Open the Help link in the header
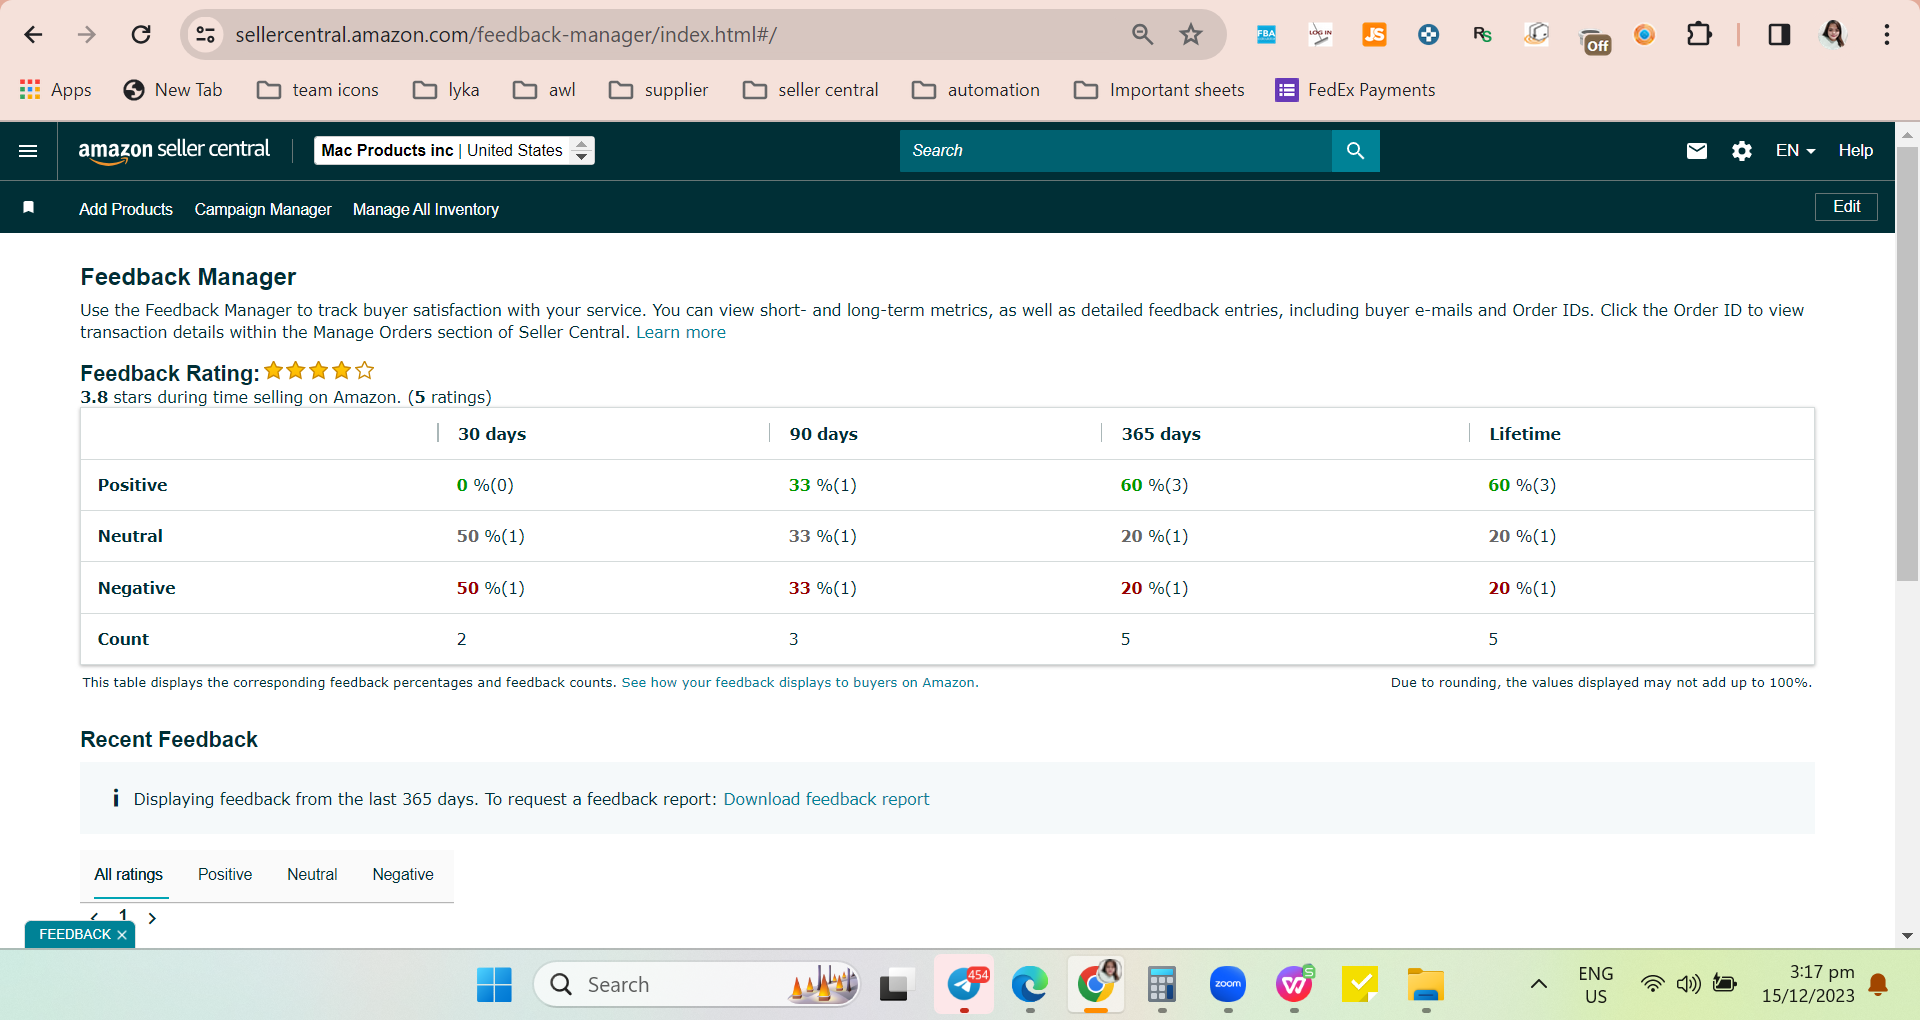This screenshot has width=1920, height=1020. point(1856,151)
